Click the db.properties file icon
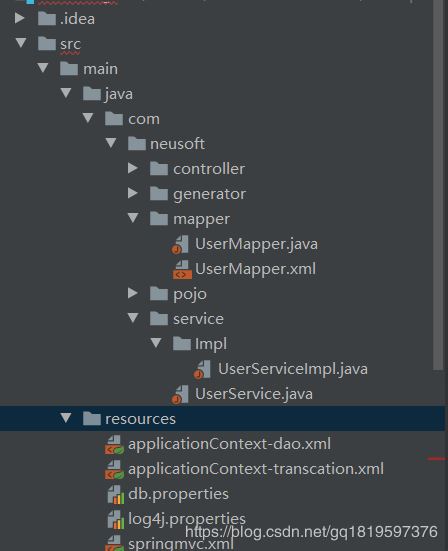The width and height of the screenshot is (448, 551). pos(115,494)
